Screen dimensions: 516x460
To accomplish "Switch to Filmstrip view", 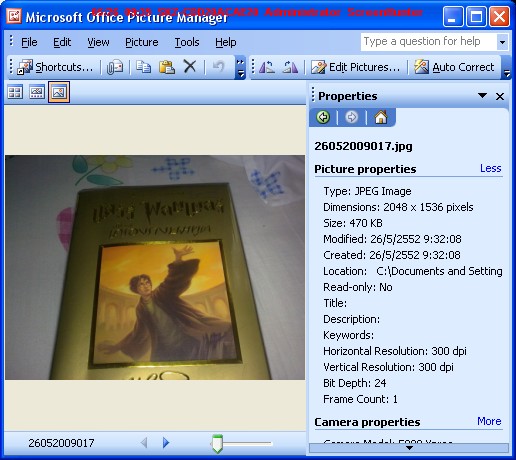I will [37, 92].
